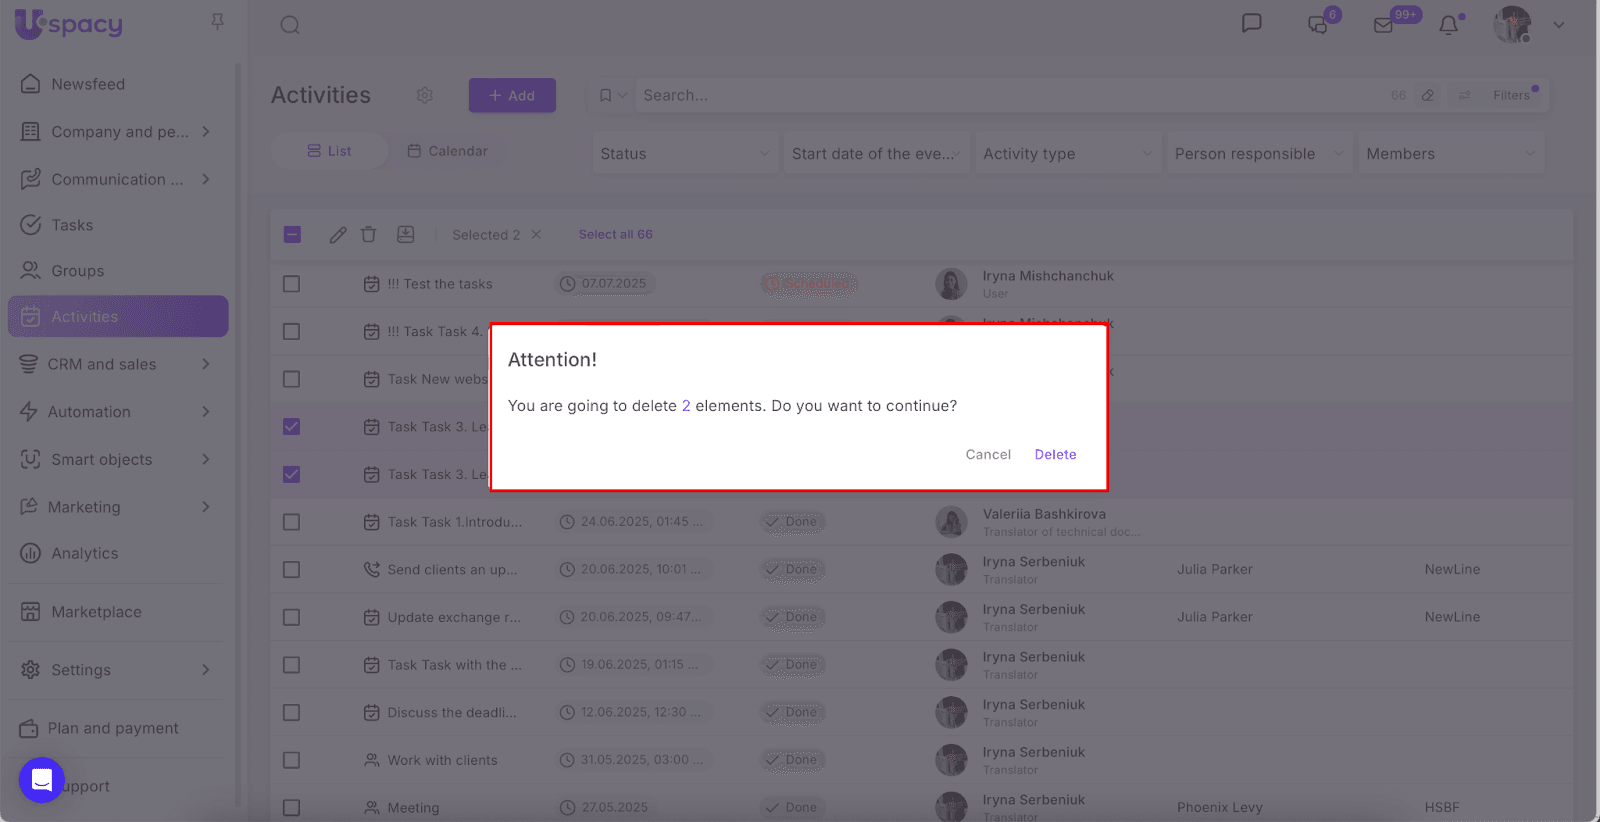The width and height of the screenshot is (1600, 822).
Task: Focus the activities Search input field
Action: click(1000, 95)
